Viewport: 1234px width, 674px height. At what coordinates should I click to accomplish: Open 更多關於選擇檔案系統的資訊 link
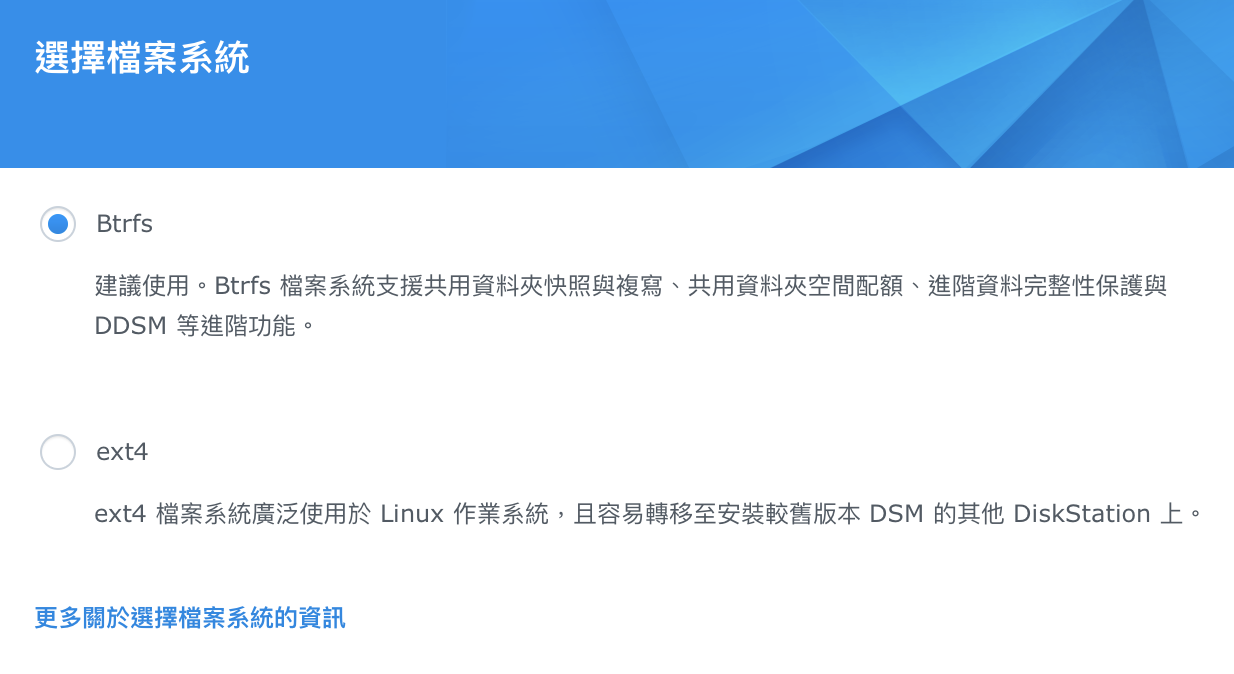190,618
